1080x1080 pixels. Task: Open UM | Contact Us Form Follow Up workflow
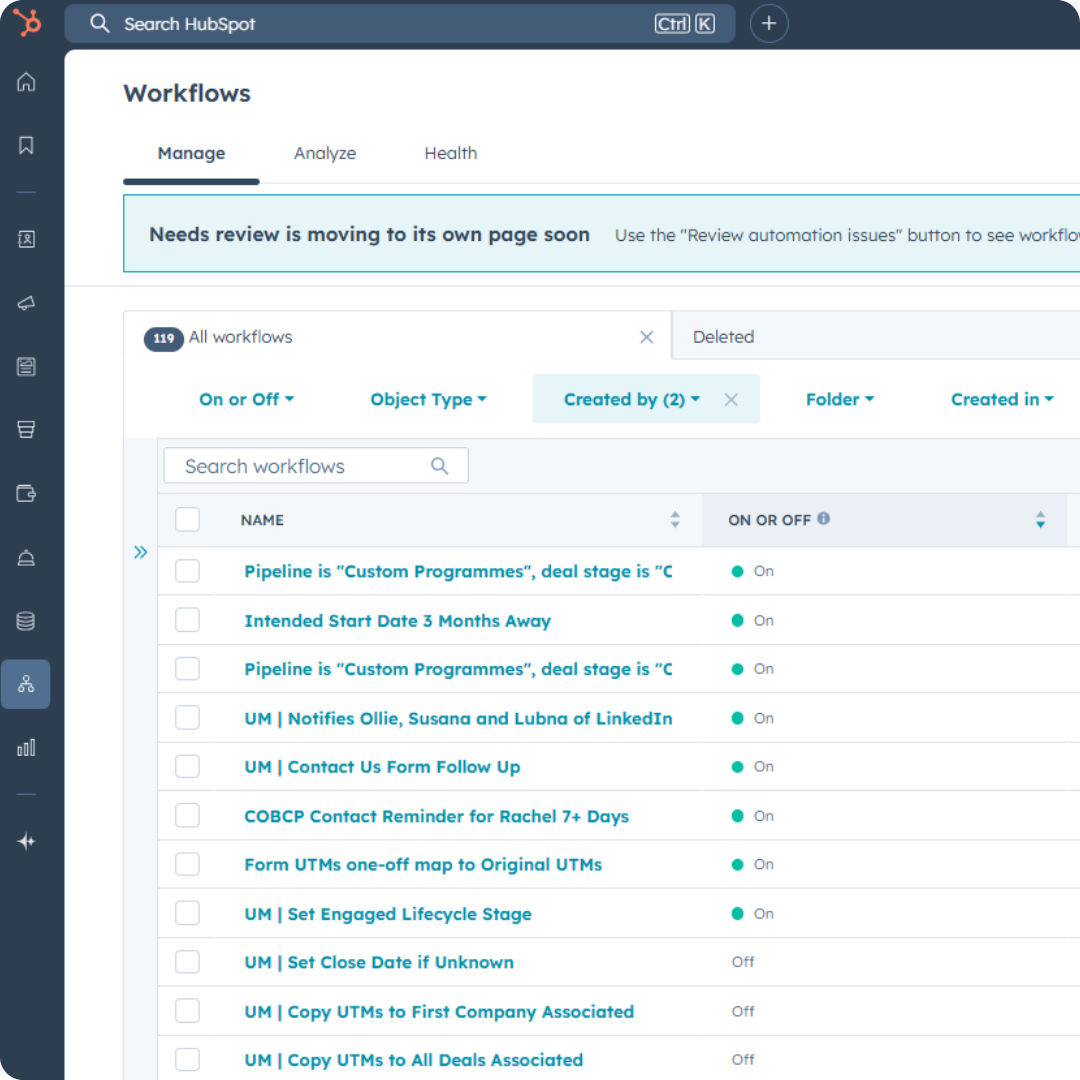[382, 767]
